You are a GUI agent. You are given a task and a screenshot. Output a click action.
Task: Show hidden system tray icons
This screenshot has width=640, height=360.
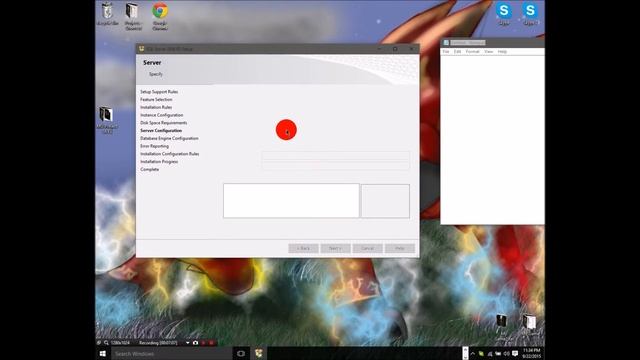473,353
